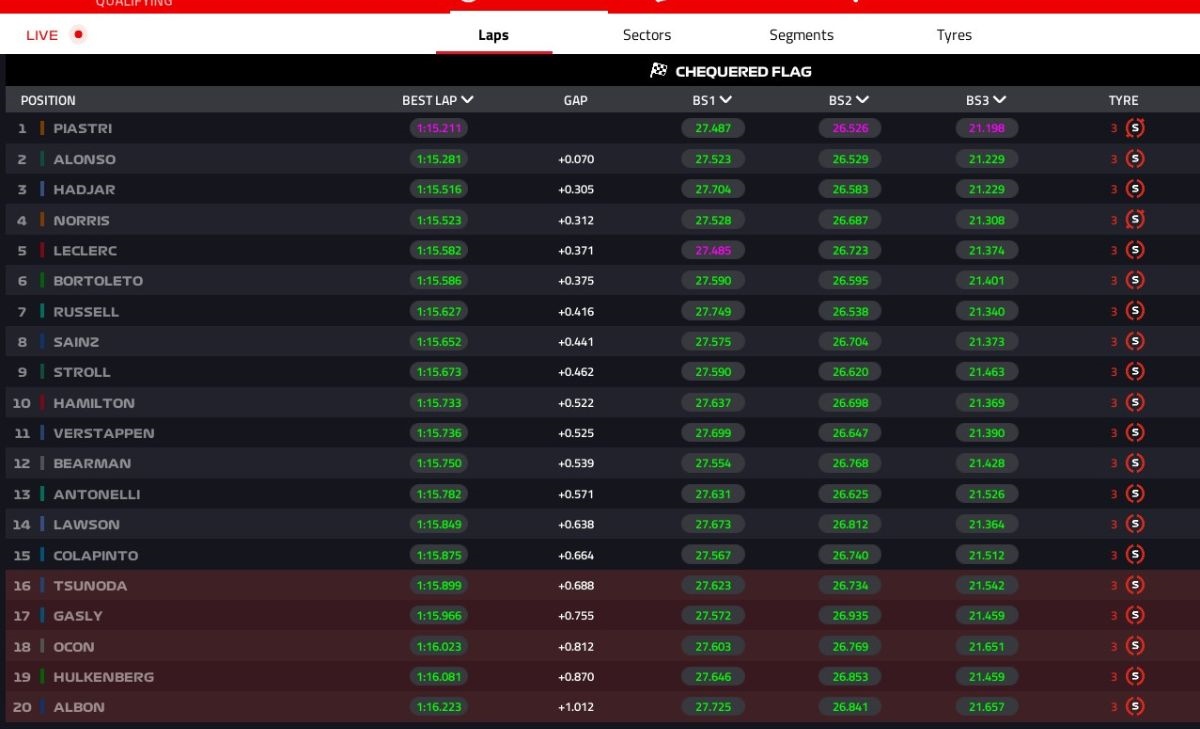Click driver name HULKENBERG
The width and height of the screenshot is (1200, 729).
pos(104,677)
